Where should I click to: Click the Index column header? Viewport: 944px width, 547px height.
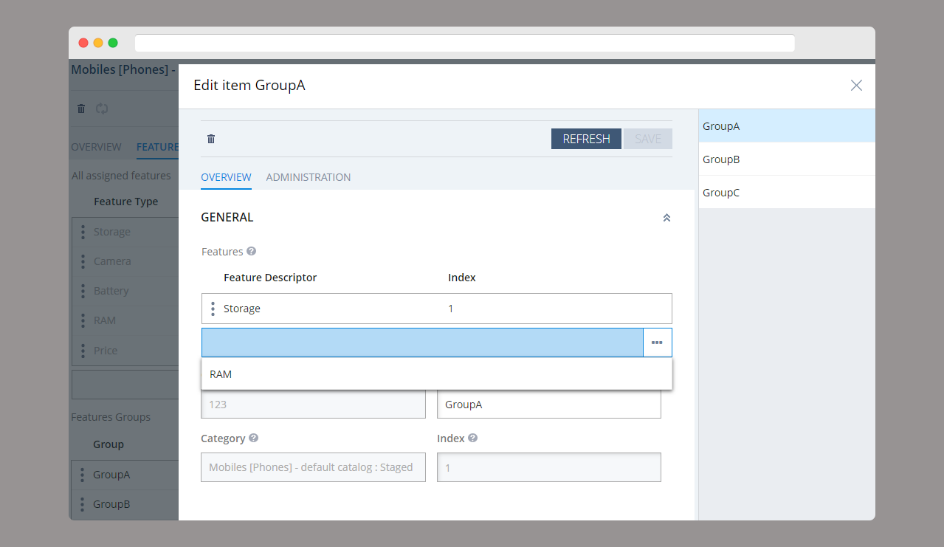tap(462, 277)
